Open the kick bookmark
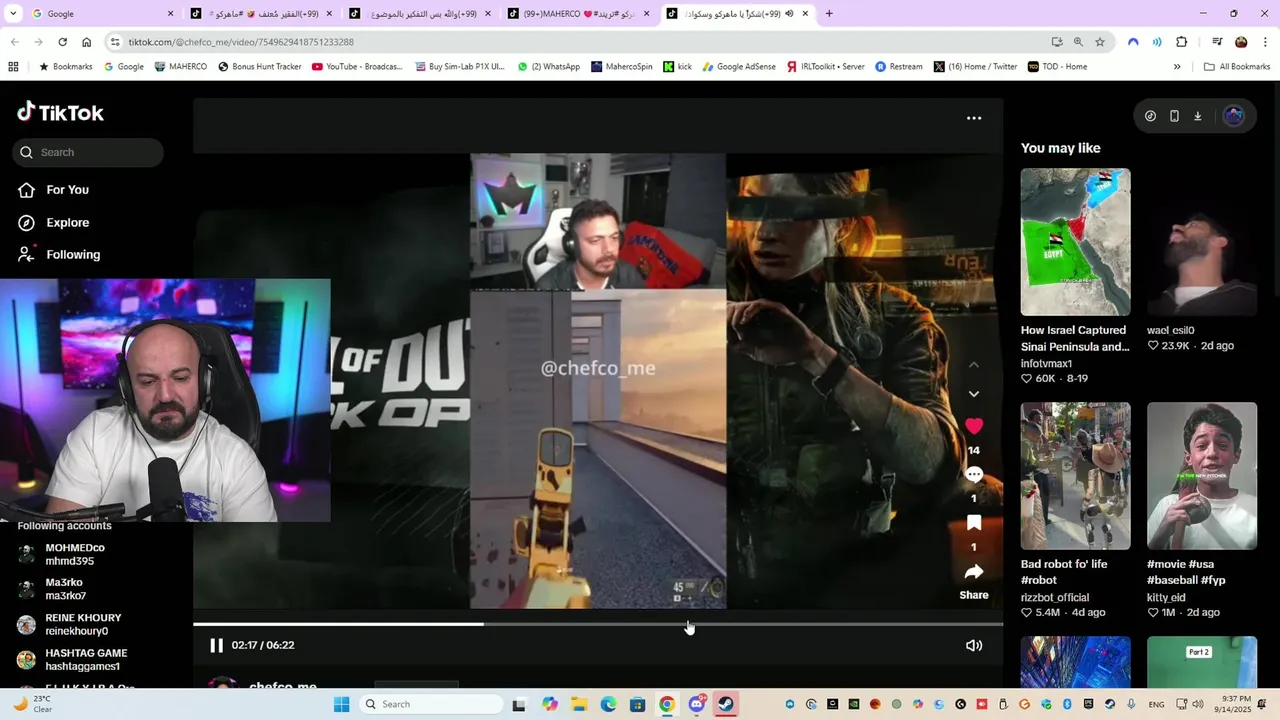 677,67
